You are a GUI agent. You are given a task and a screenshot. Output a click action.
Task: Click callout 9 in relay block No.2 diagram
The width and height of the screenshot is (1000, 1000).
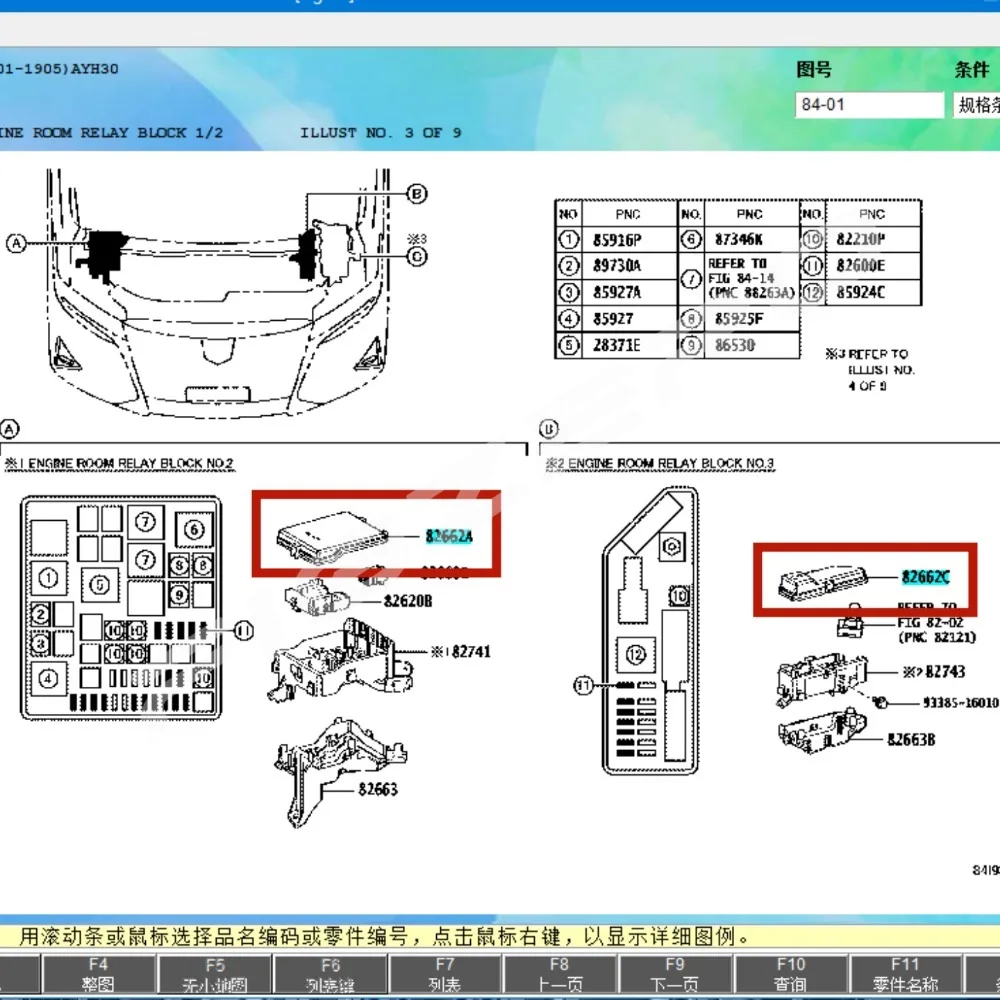pos(179,595)
